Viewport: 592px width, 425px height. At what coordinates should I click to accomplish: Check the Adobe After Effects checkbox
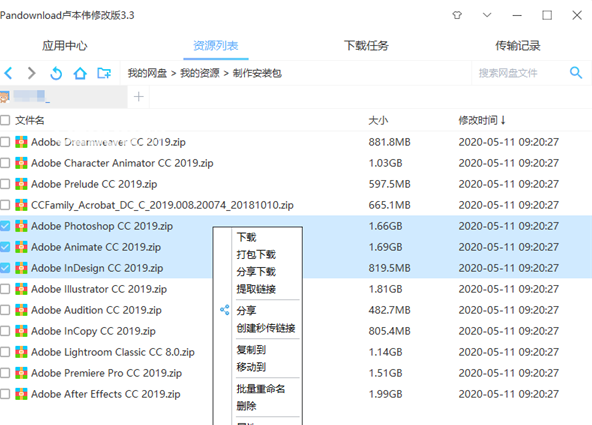point(5,394)
